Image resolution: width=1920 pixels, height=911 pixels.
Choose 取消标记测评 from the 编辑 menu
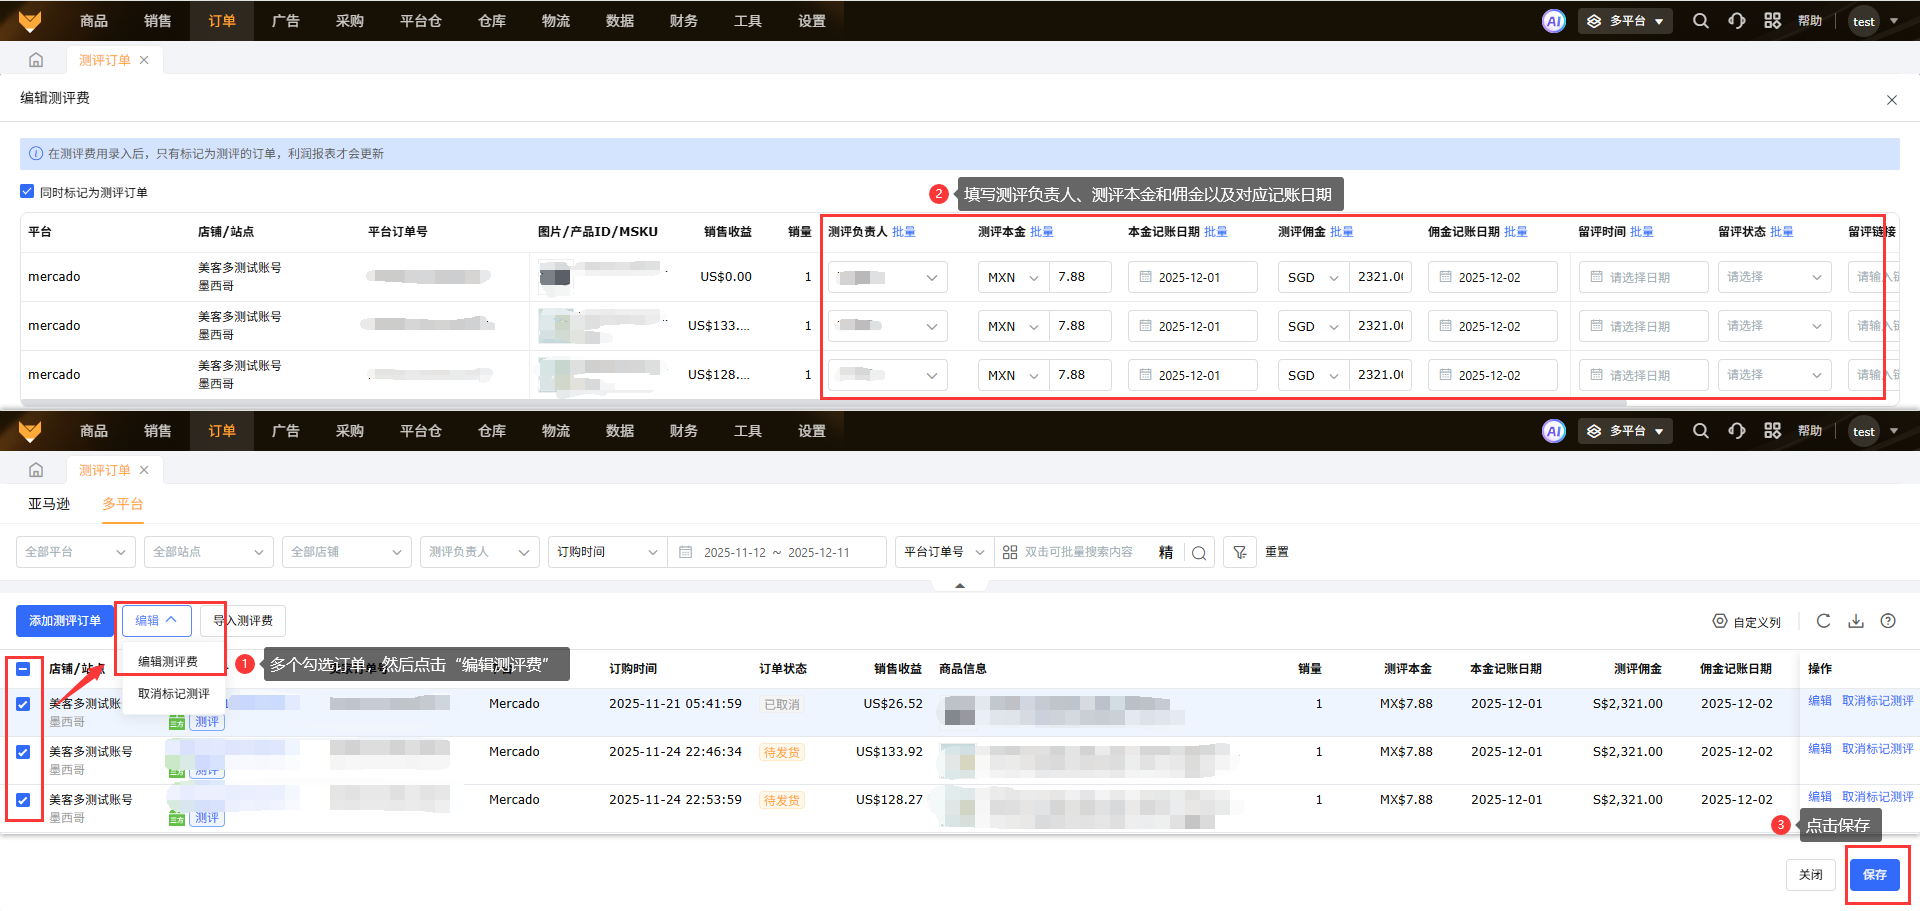point(174,694)
